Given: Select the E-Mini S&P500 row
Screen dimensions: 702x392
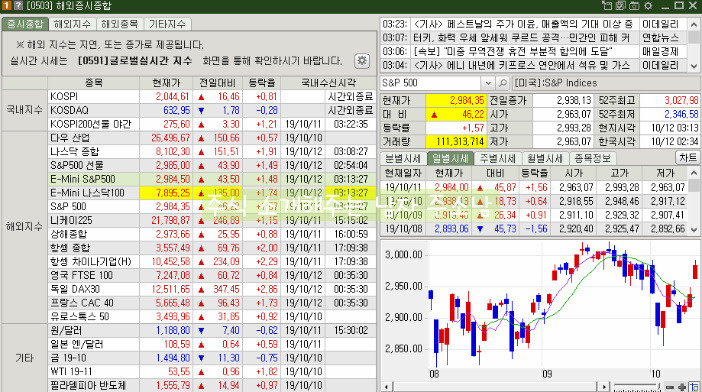Looking at the screenshot, I should [x=212, y=179].
